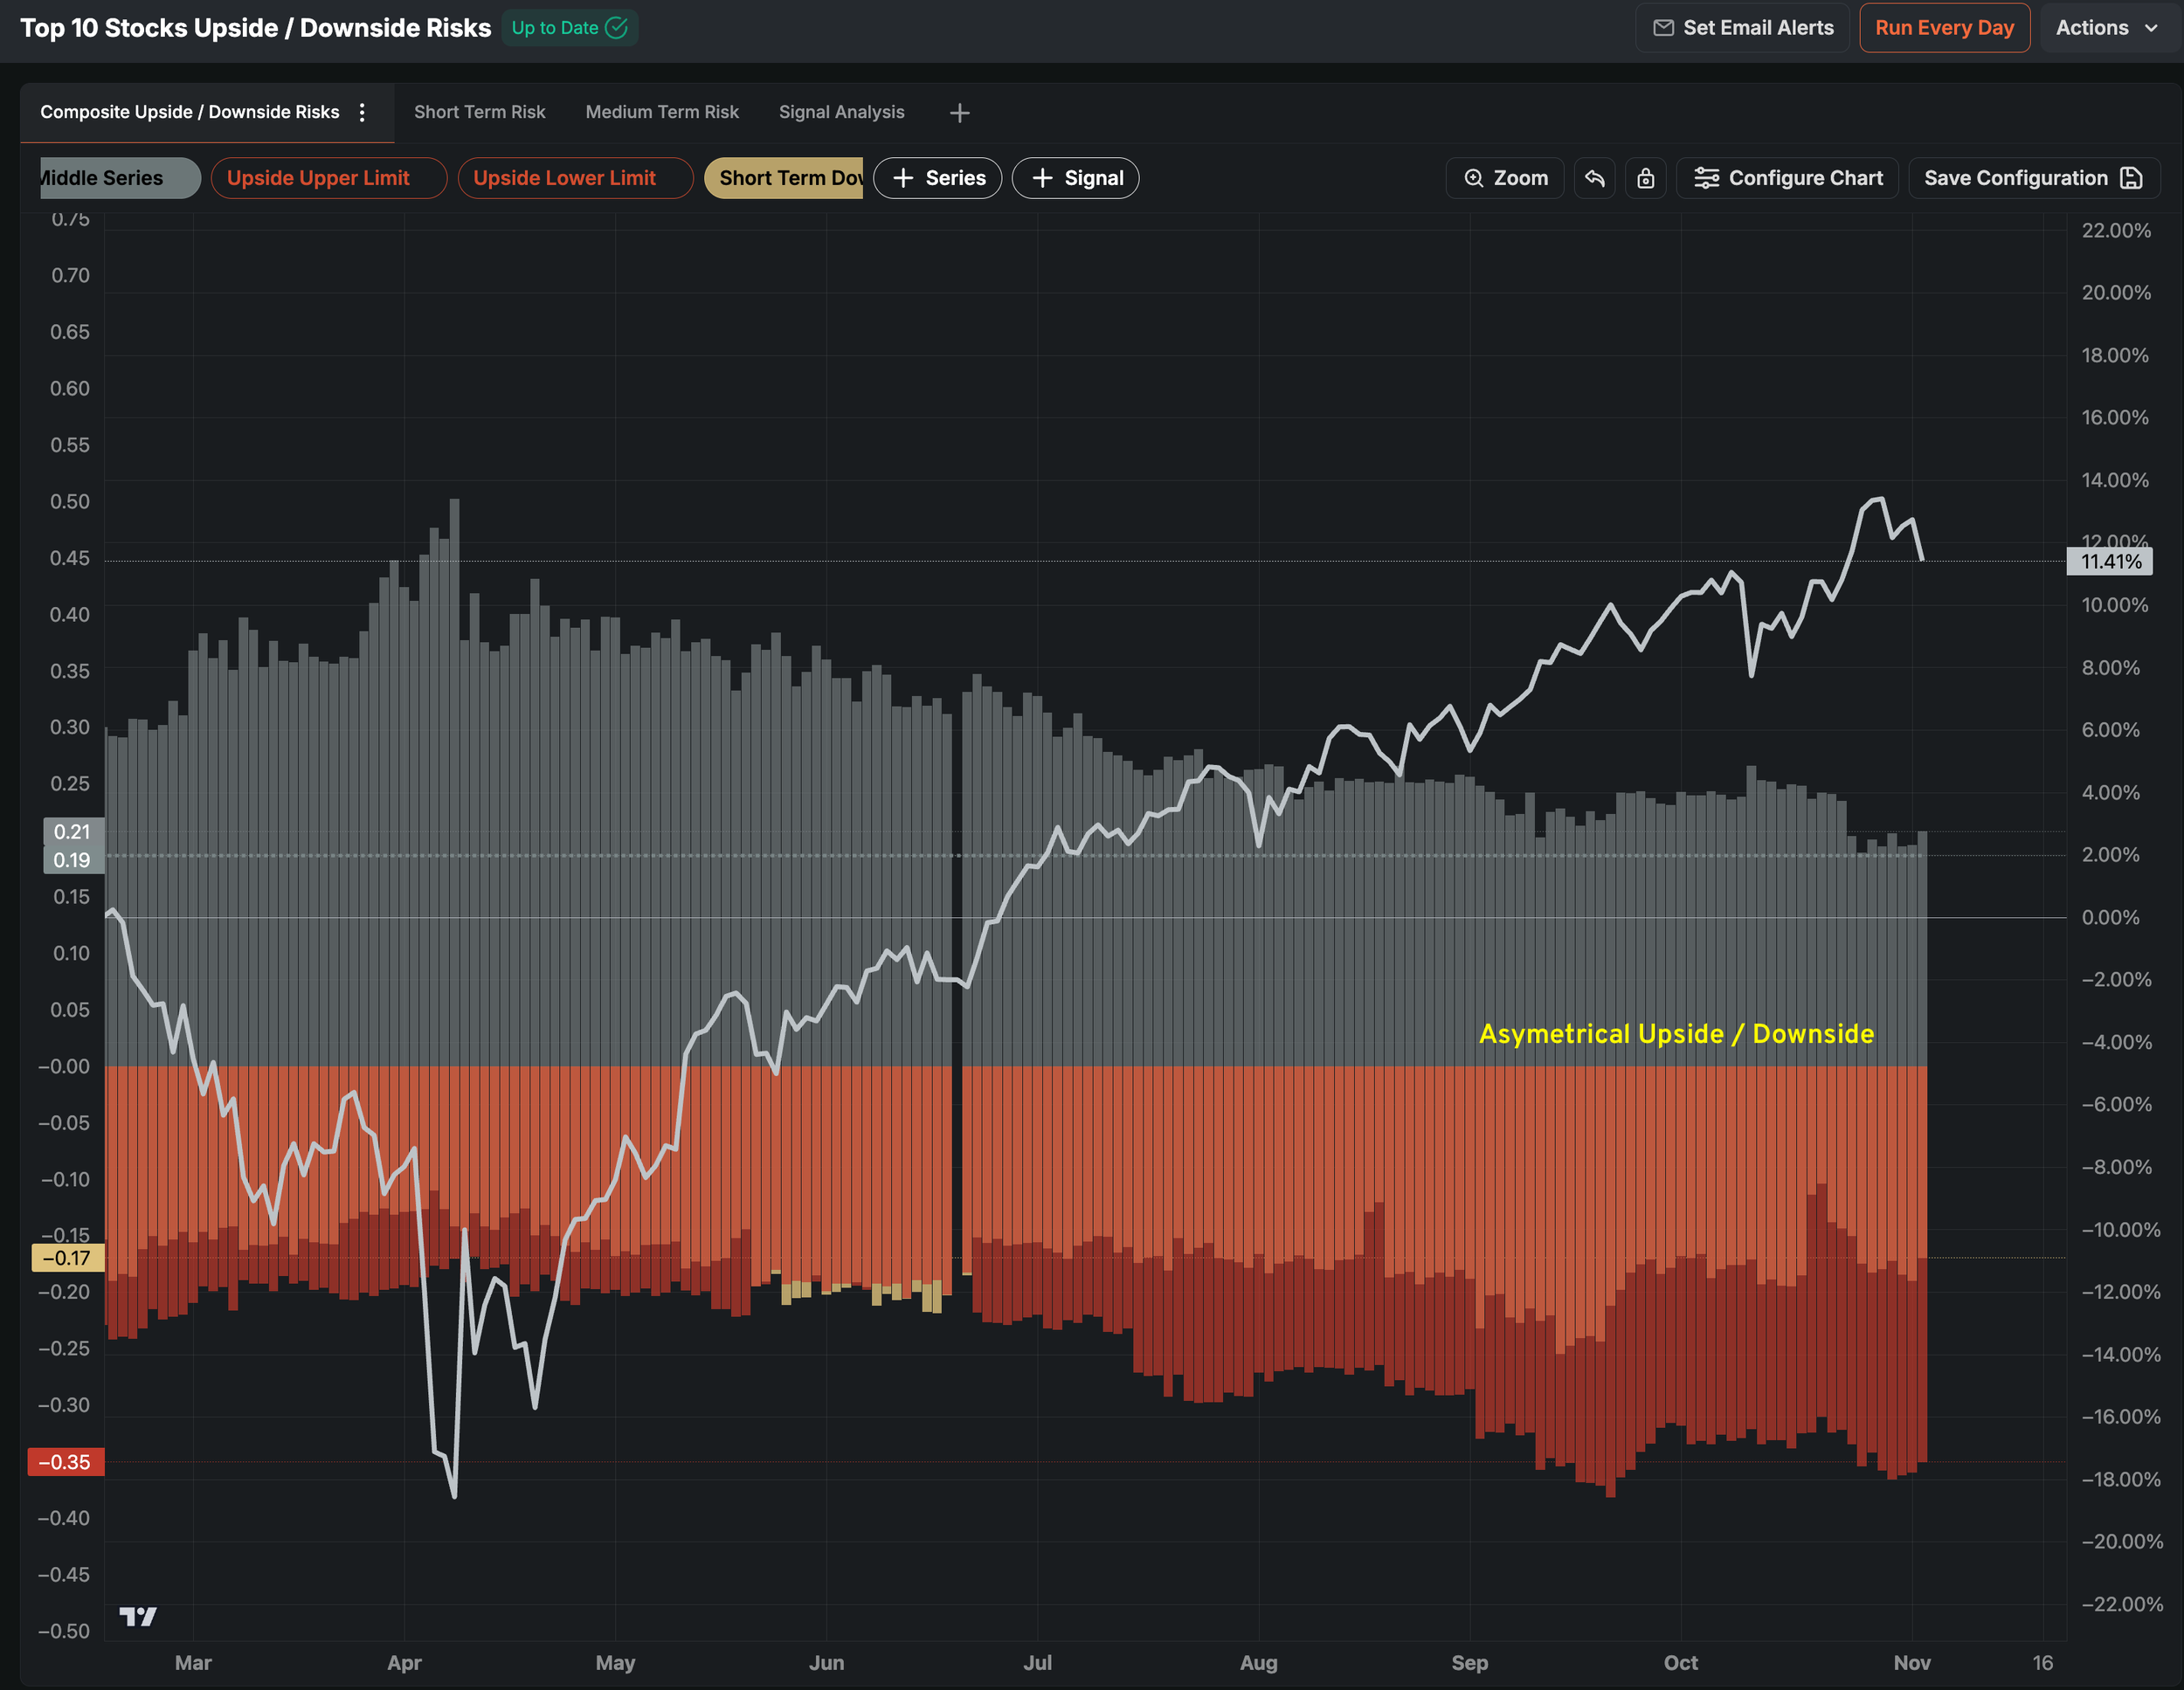Open the Configure Chart options
Screen dimensions: 2184x1690
[x=1787, y=178]
